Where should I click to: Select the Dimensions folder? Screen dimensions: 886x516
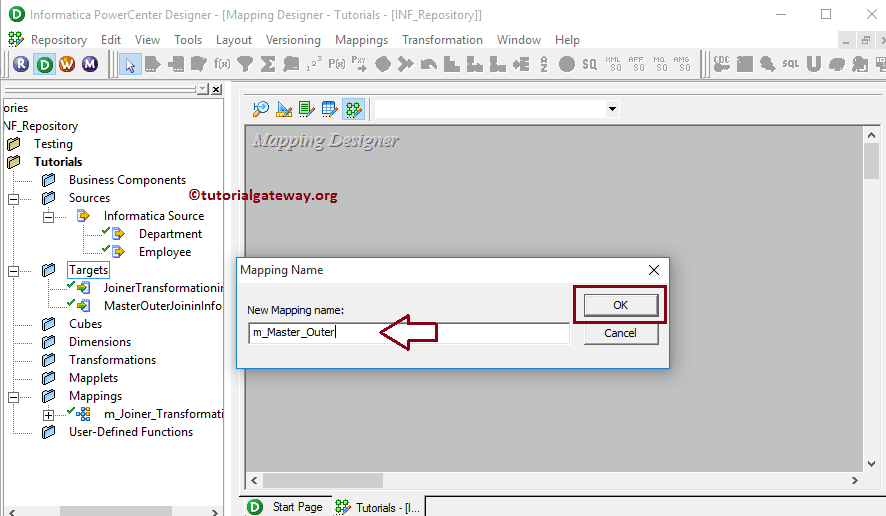[x=100, y=342]
